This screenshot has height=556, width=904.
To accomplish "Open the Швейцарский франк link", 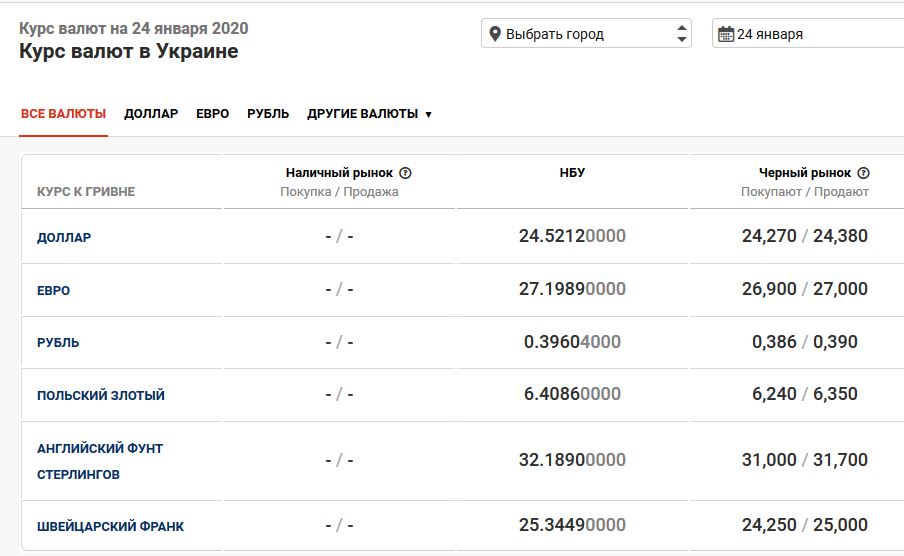I will click(x=110, y=527).
